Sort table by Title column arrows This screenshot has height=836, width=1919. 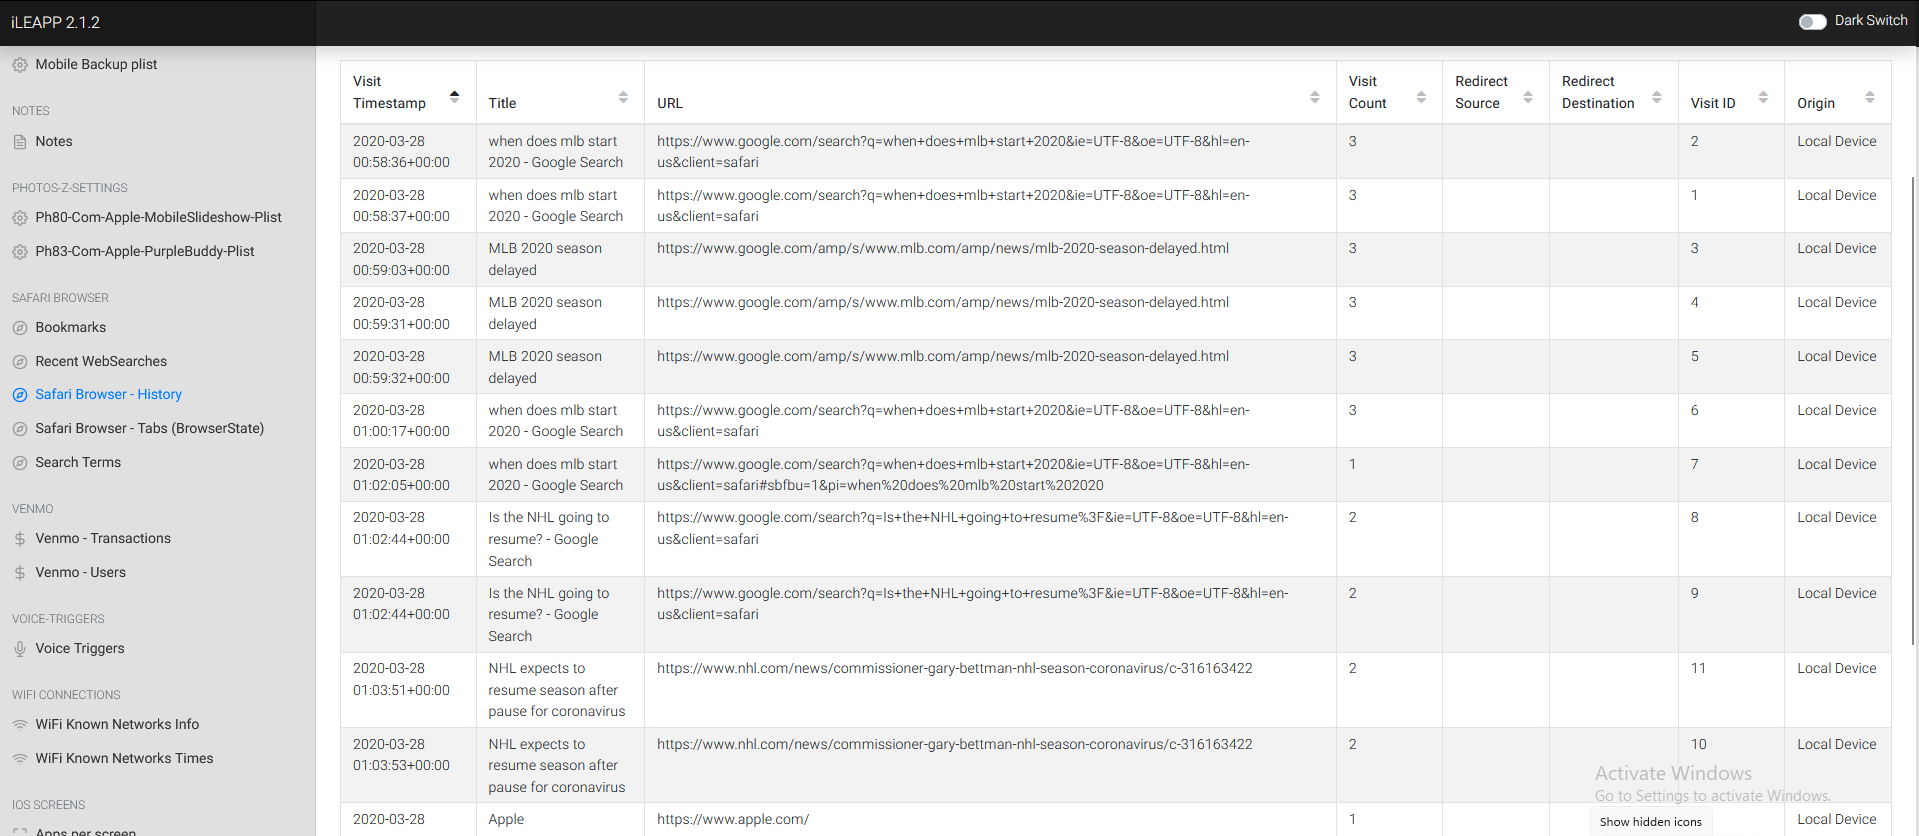click(x=623, y=97)
